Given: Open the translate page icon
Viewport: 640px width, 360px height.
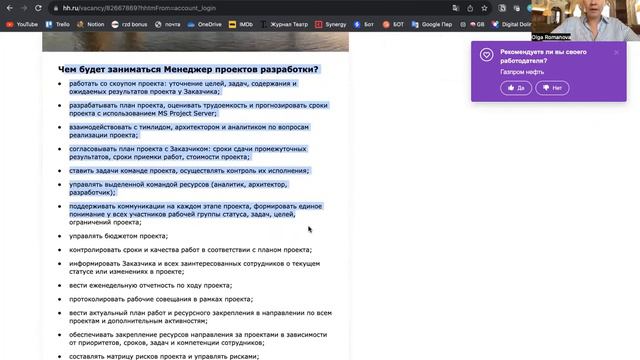Looking at the screenshot, I should (x=456, y=8).
